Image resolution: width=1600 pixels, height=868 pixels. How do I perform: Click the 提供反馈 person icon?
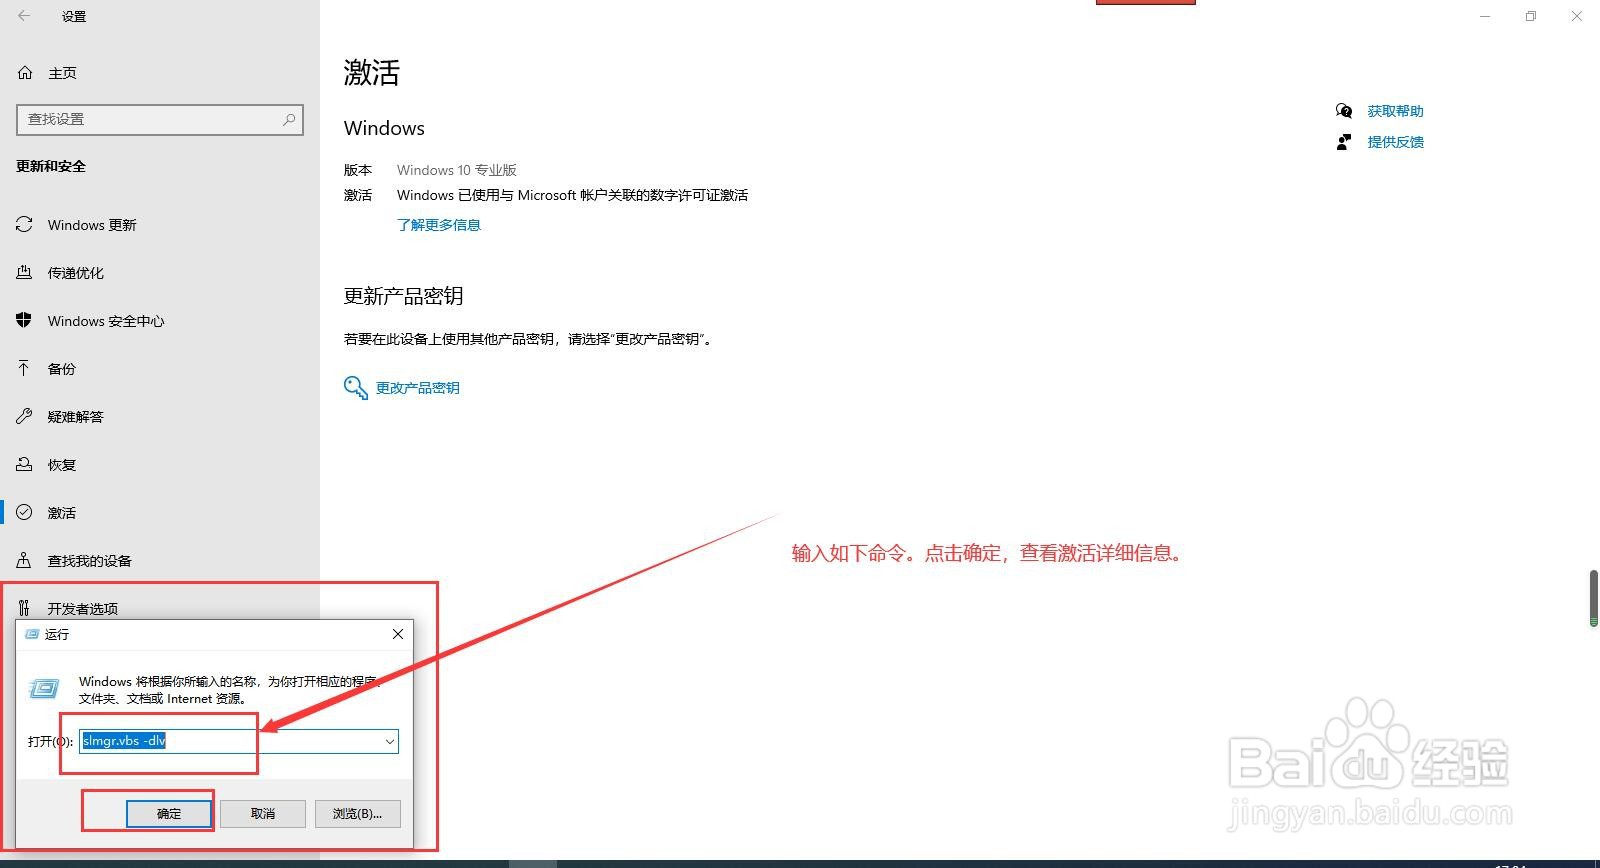[x=1344, y=142]
